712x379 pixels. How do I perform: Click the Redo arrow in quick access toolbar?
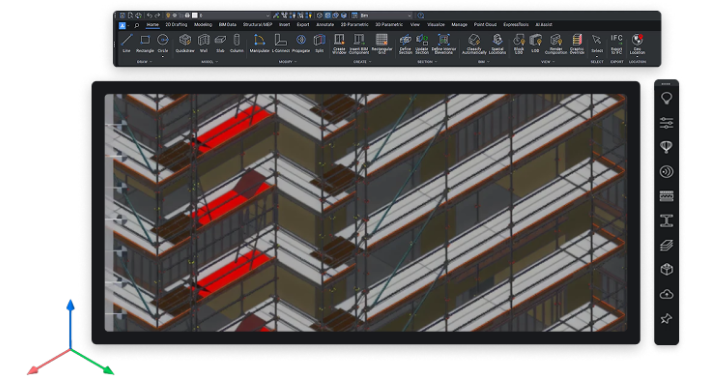pyautogui.click(x=157, y=15)
